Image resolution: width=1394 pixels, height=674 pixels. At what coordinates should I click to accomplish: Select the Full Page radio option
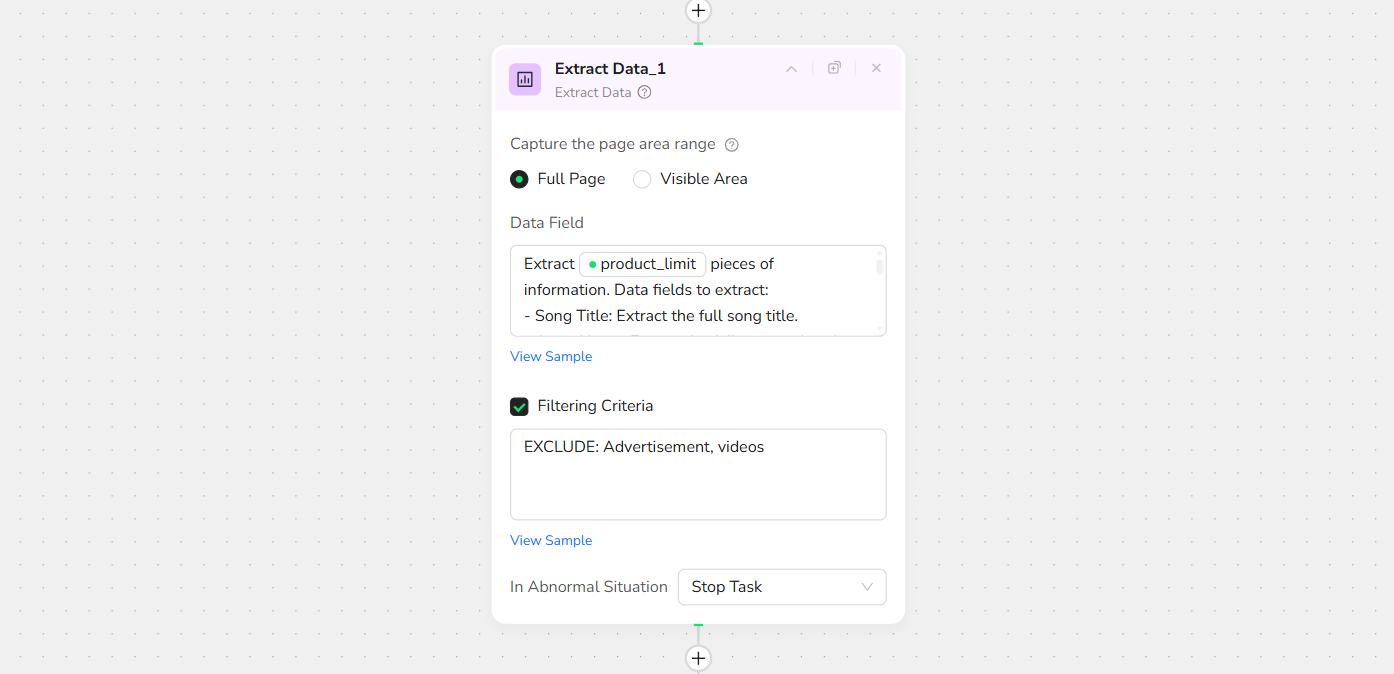click(519, 179)
